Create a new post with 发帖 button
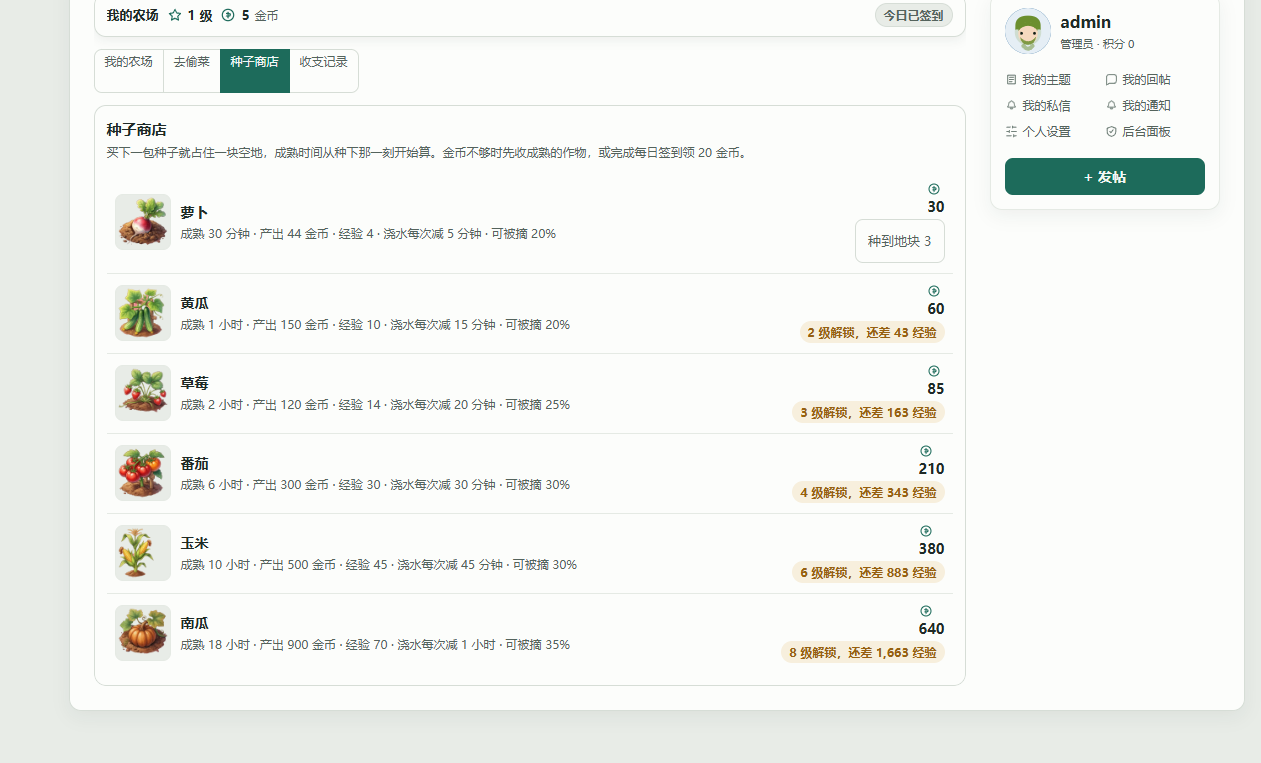The image size is (1261, 763). (x=1105, y=177)
